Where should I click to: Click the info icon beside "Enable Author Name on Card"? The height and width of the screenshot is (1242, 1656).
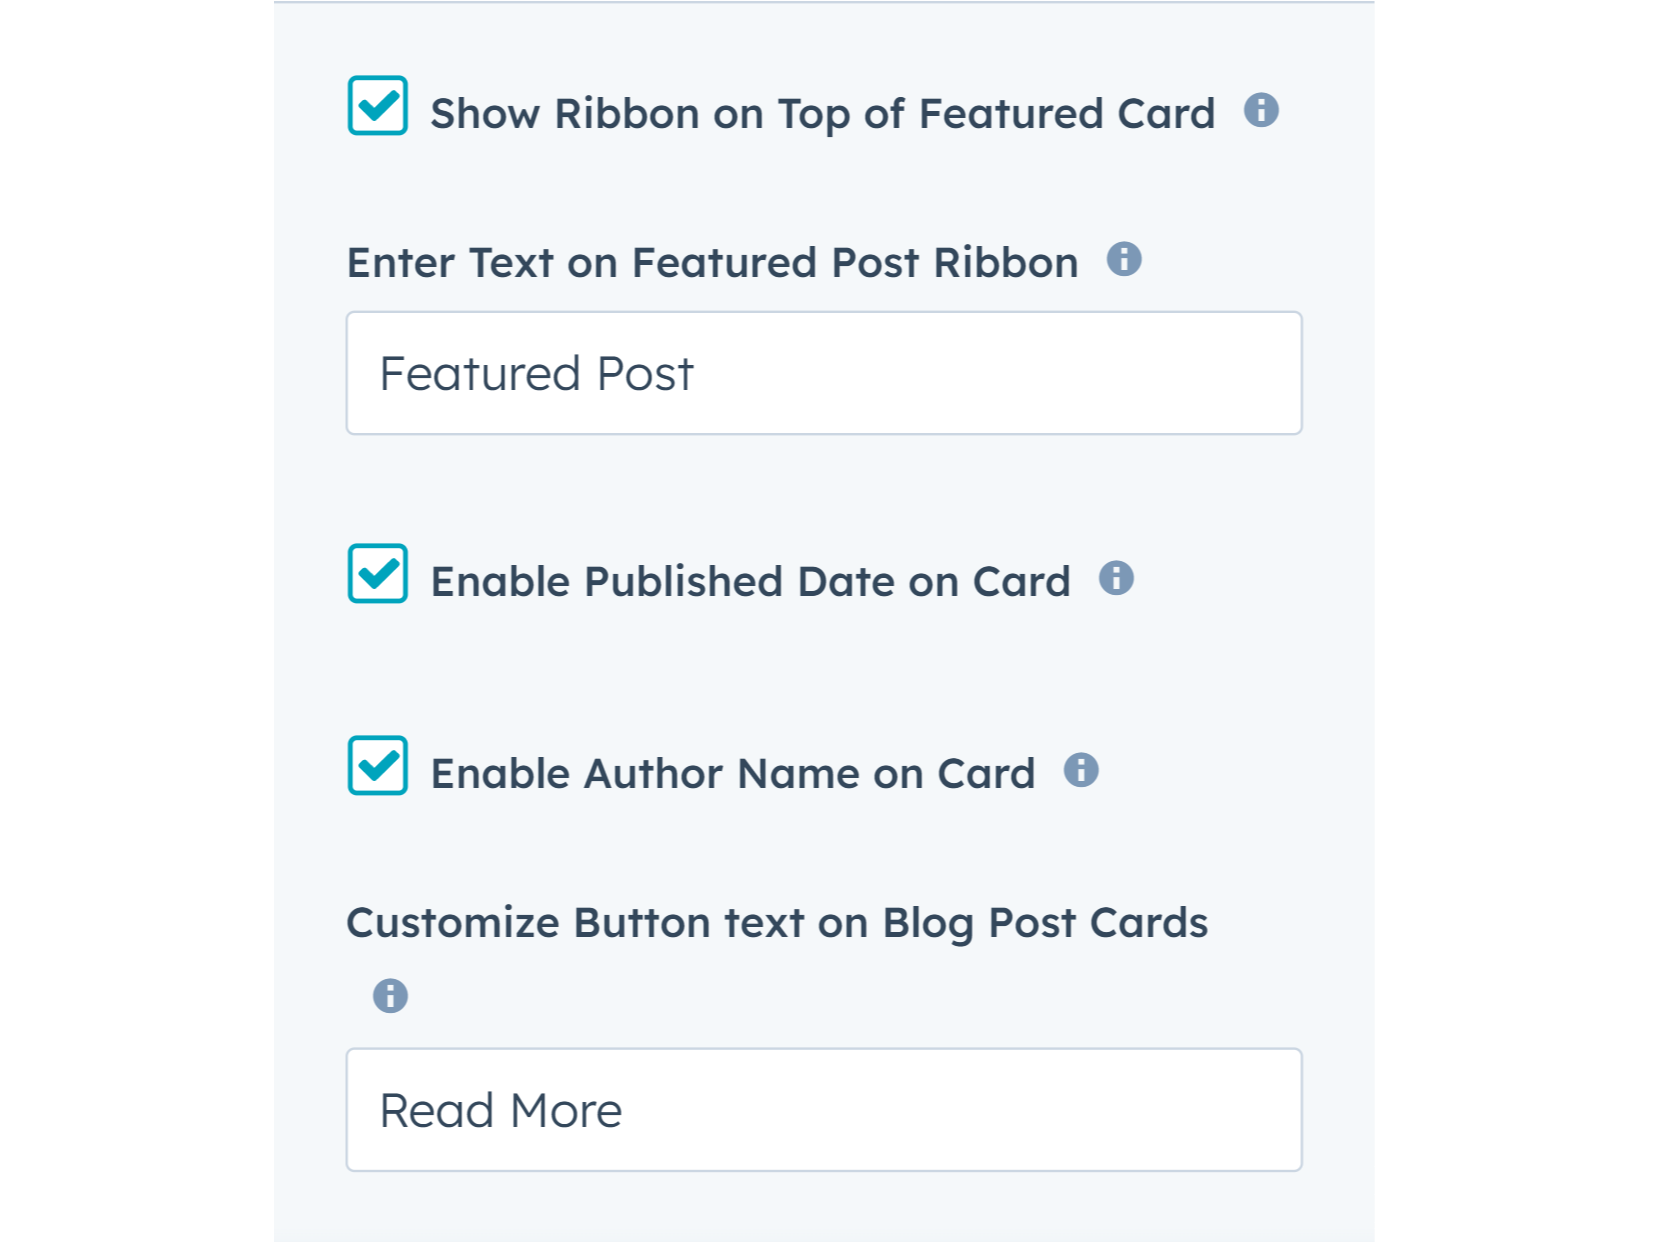1083,770
